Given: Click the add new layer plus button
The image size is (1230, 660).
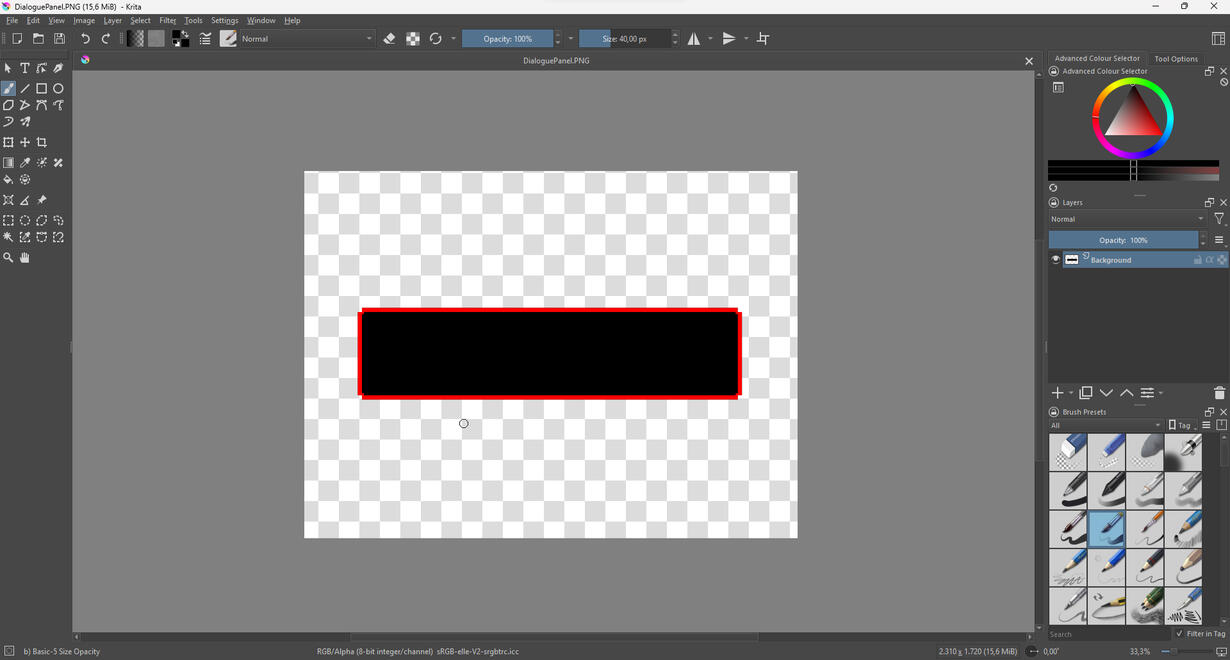Looking at the screenshot, I should click(x=1057, y=393).
